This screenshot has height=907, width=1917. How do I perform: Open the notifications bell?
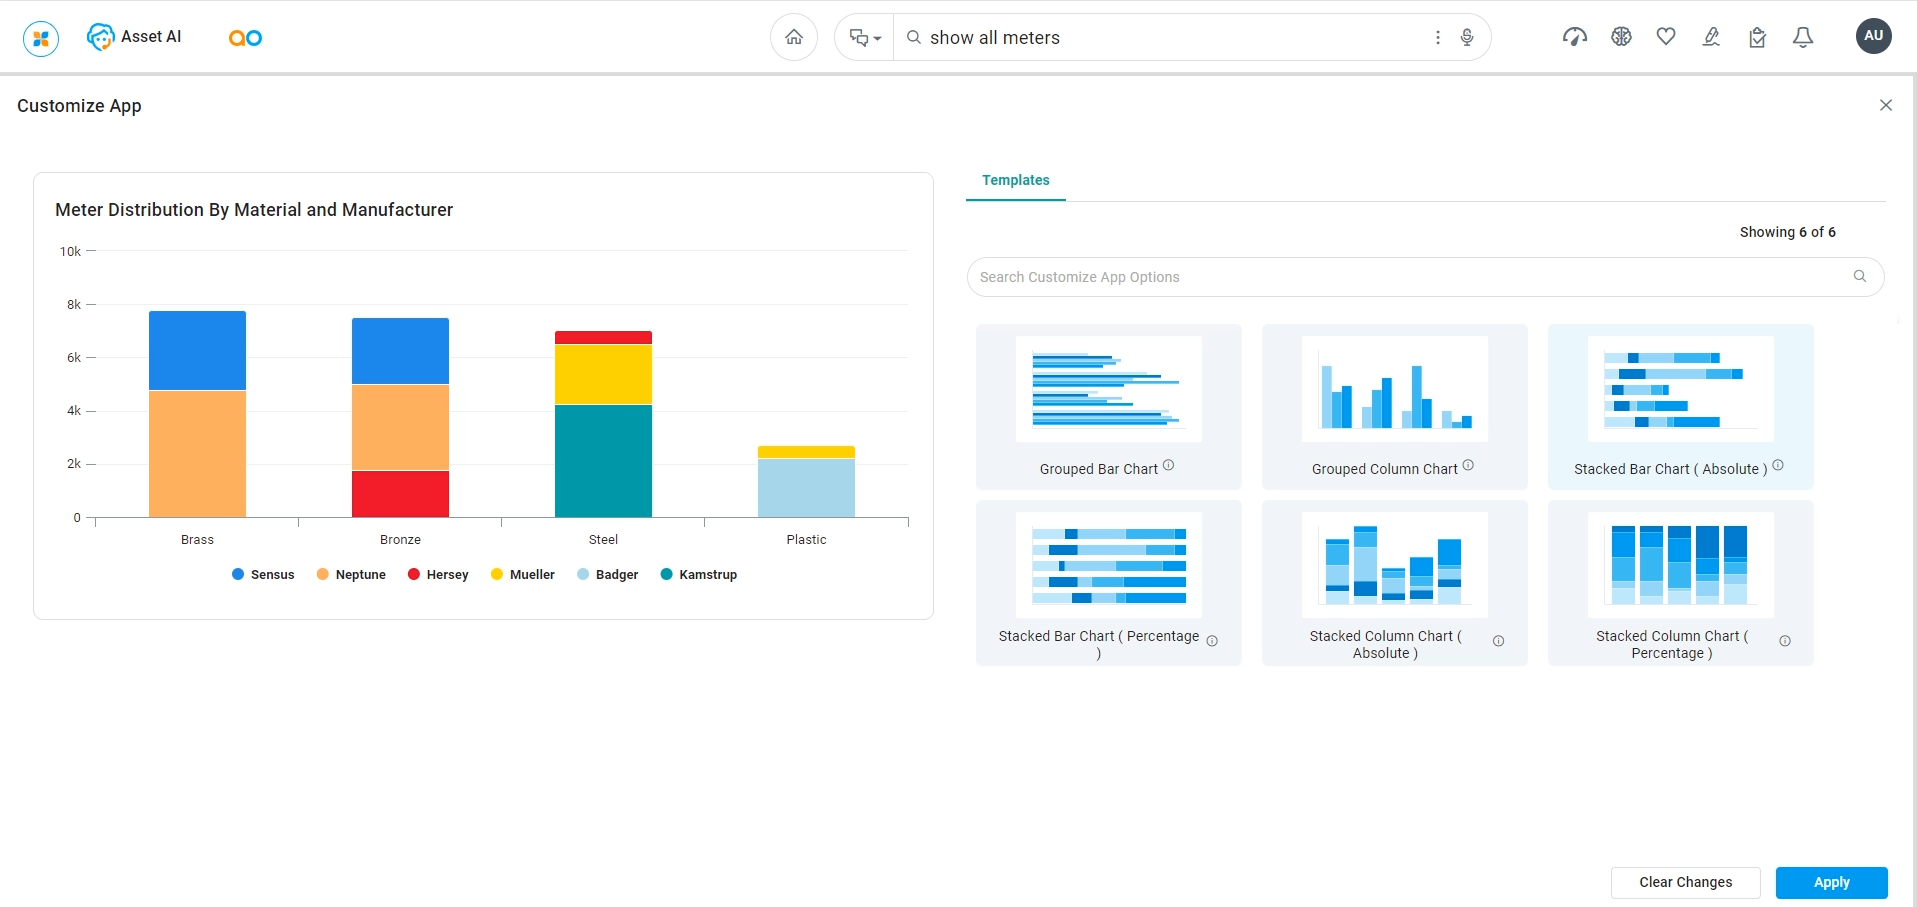[x=1803, y=37]
